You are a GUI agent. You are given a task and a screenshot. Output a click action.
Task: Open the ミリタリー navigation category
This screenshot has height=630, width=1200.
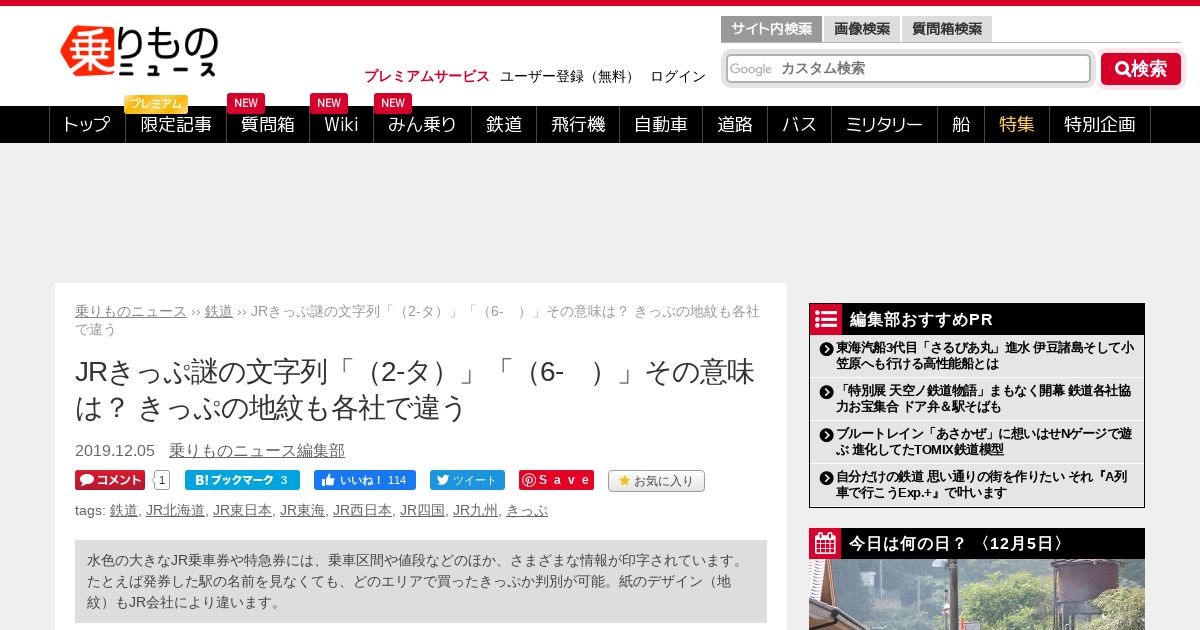pyautogui.click(x=884, y=125)
